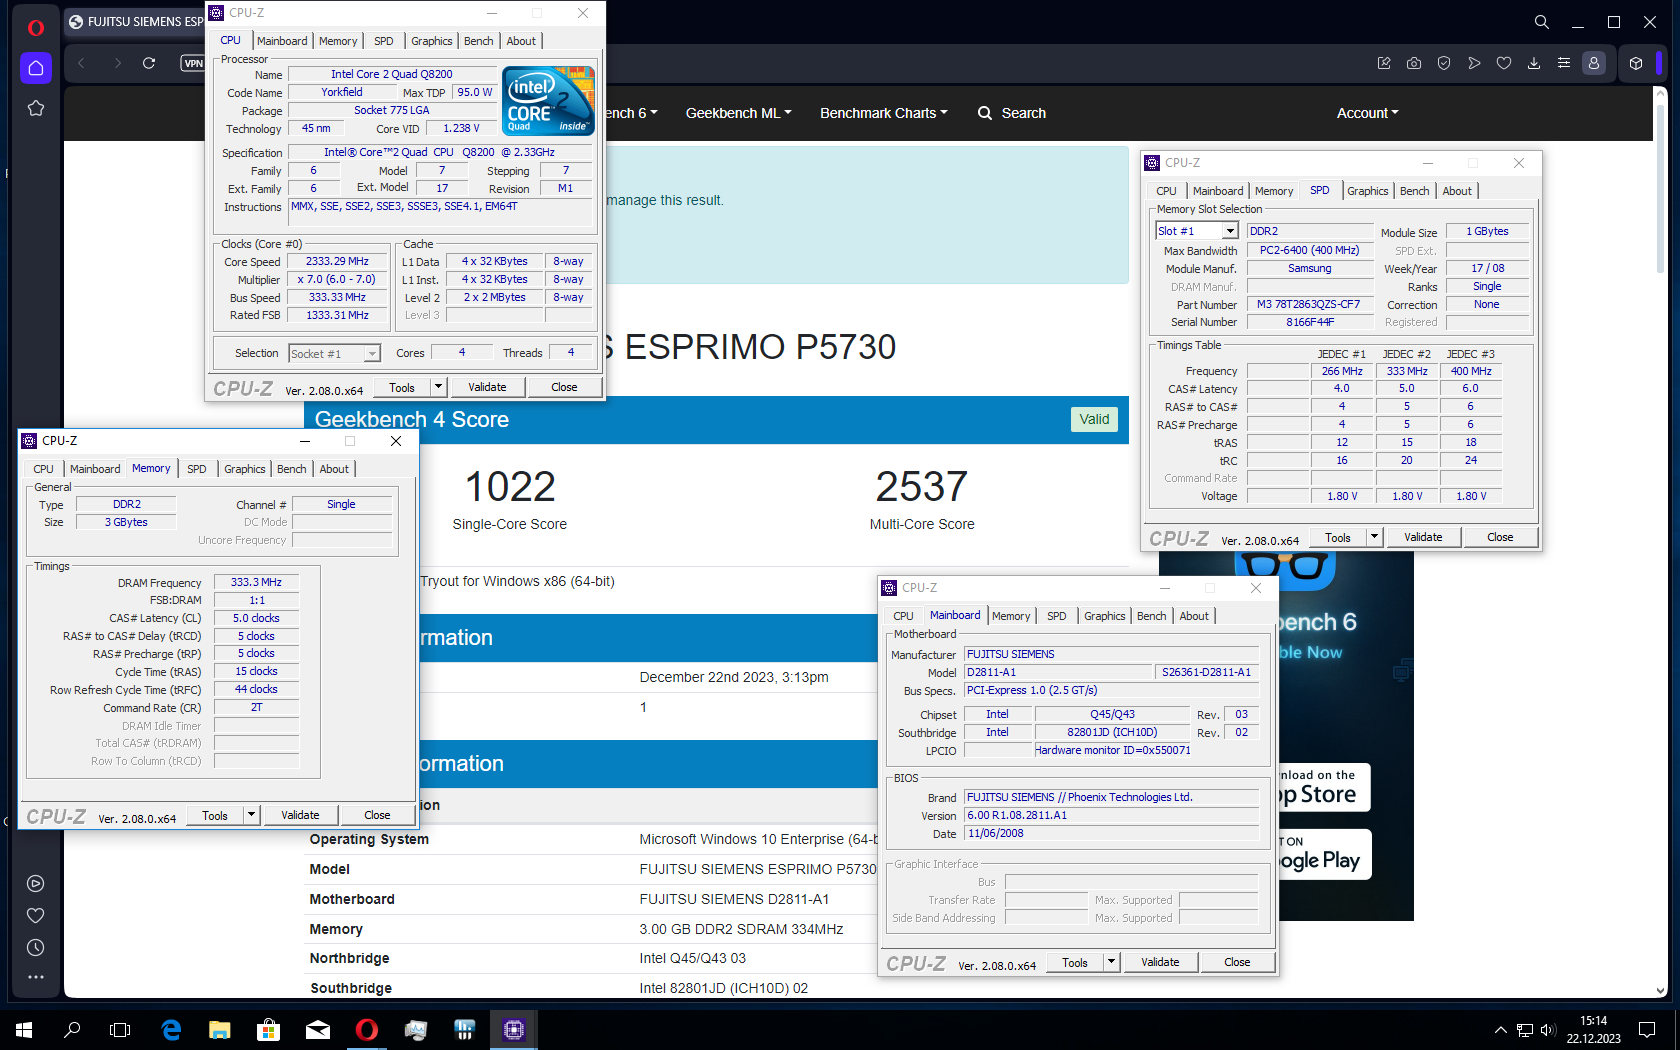Image resolution: width=1680 pixels, height=1050 pixels.
Task: Open the downloads icon in toolbar
Action: [1534, 63]
